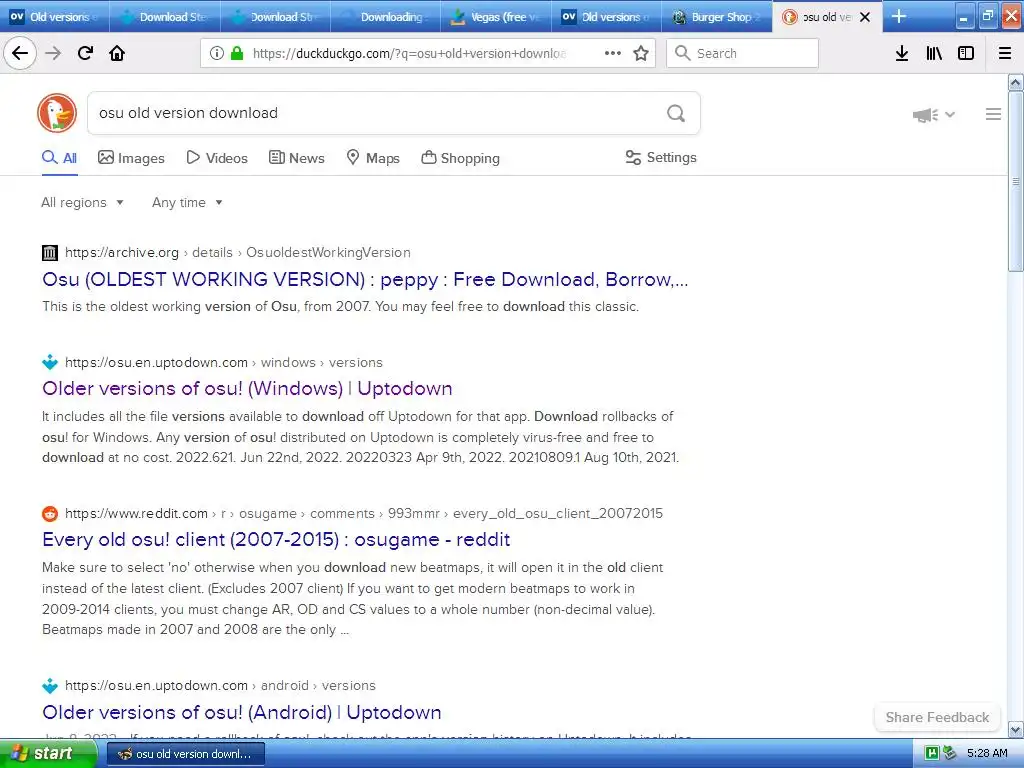The image size is (1024, 768).
Task: Switch to second Download Str tab
Action: tap(275, 17)
